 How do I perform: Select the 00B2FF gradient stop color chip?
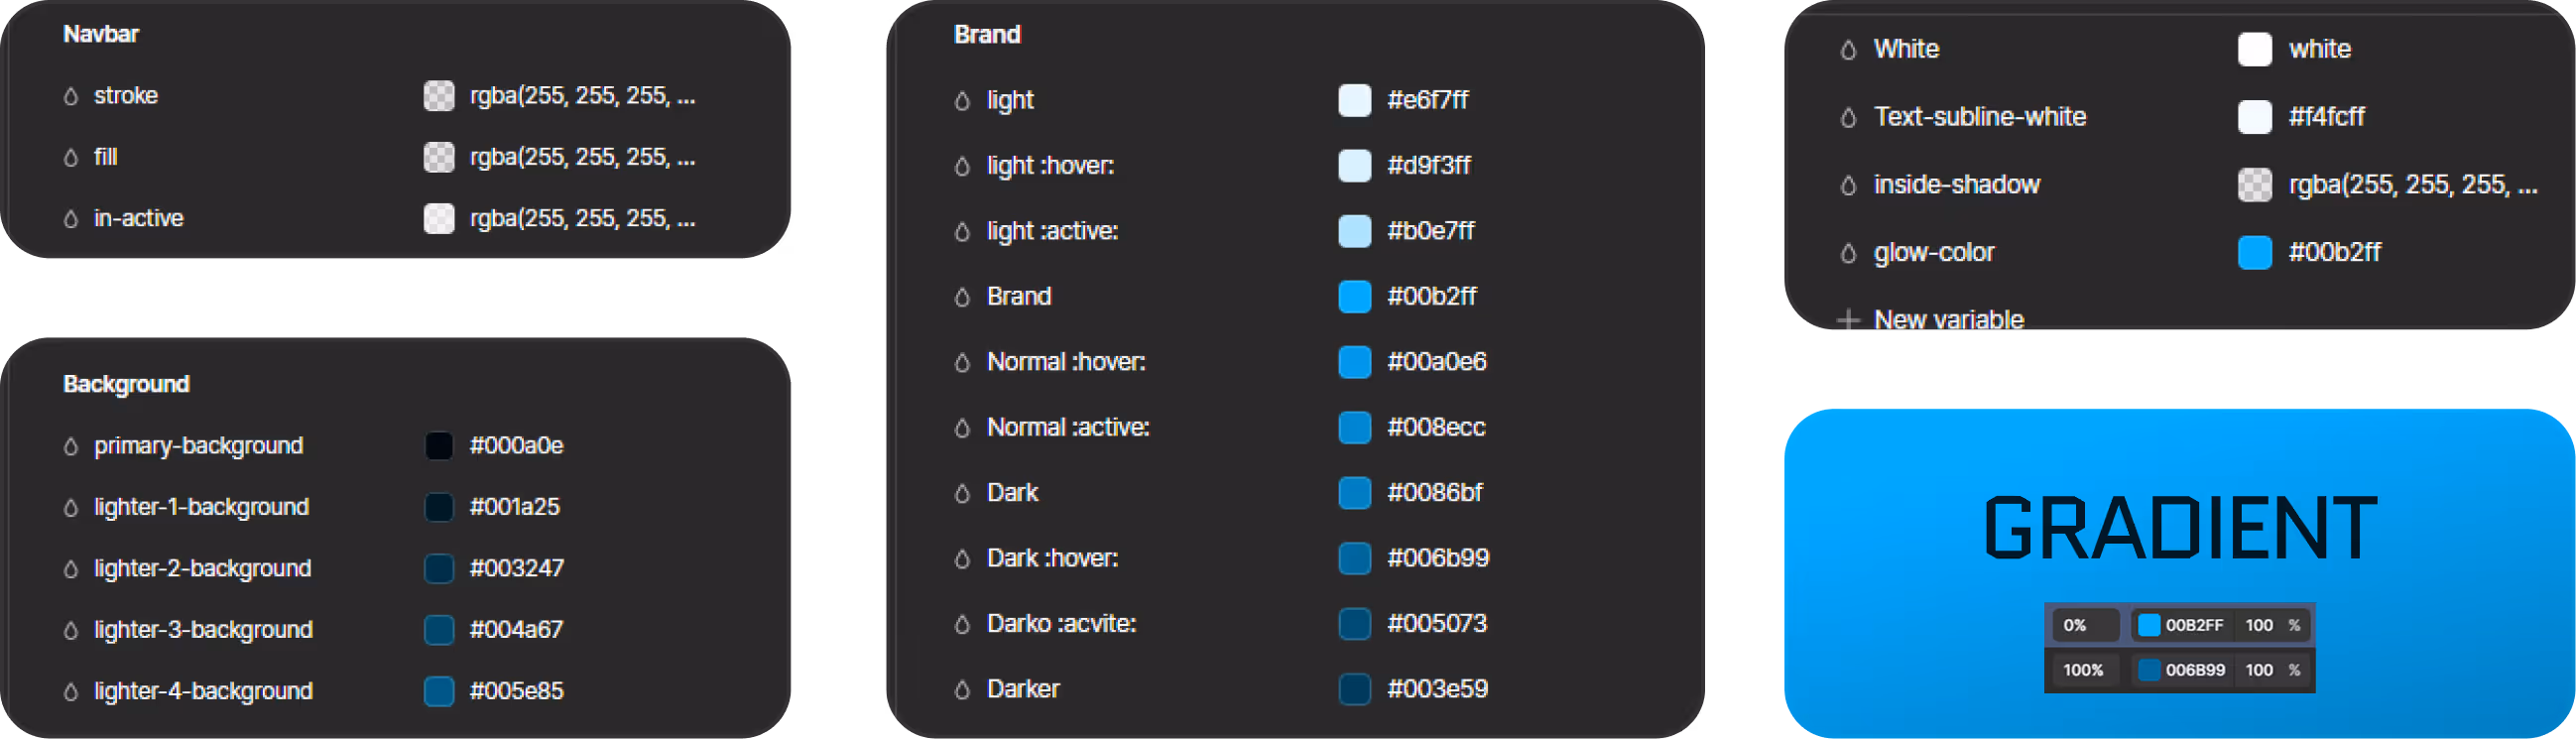pyautogui.click(x=2148, y=625)
